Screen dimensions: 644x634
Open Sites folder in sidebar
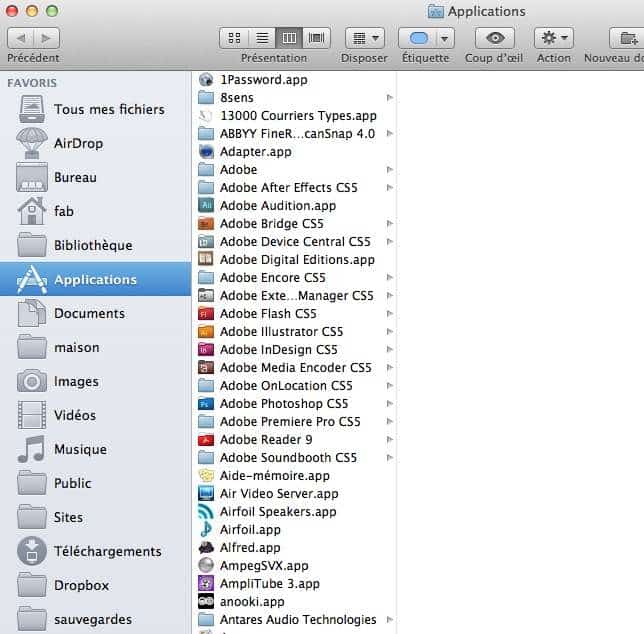[x=96, y=517]
